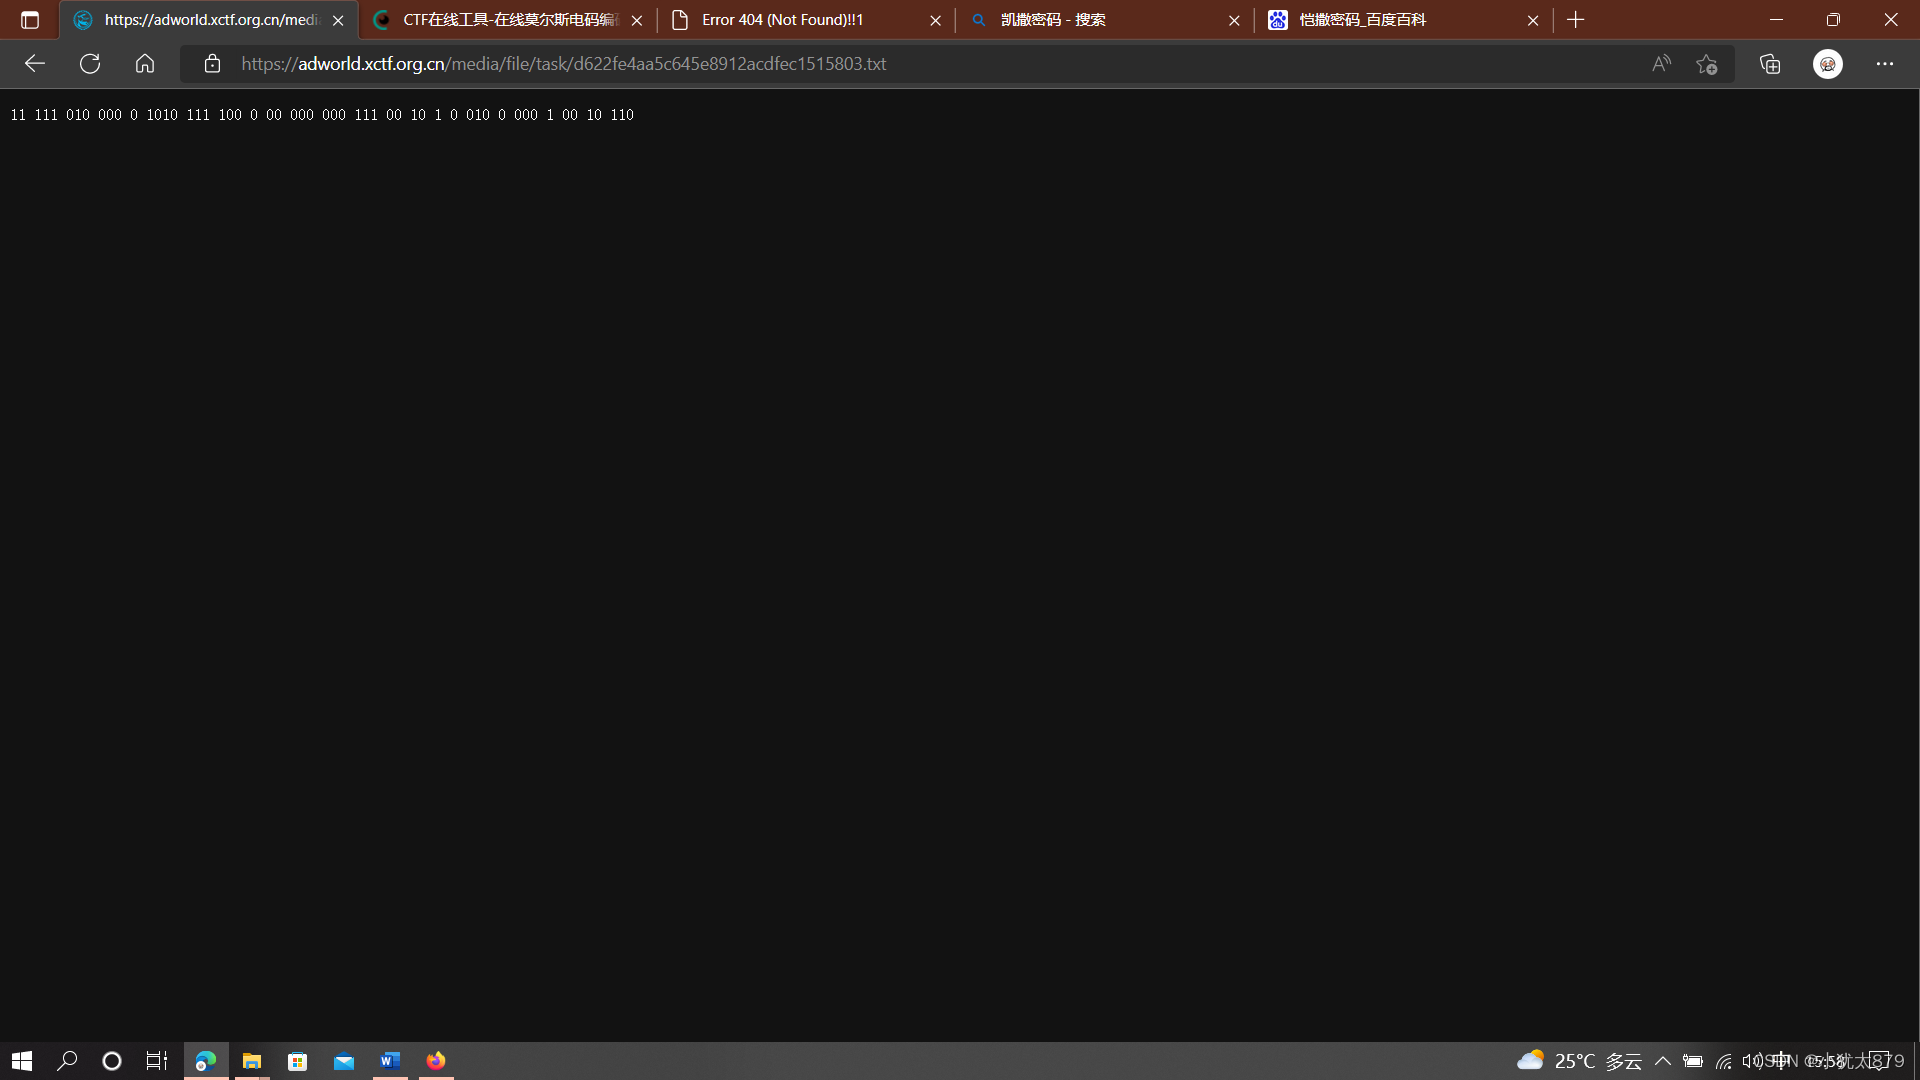View site information lock icon
This screenshot has height=1080, width=1920.
212,64
